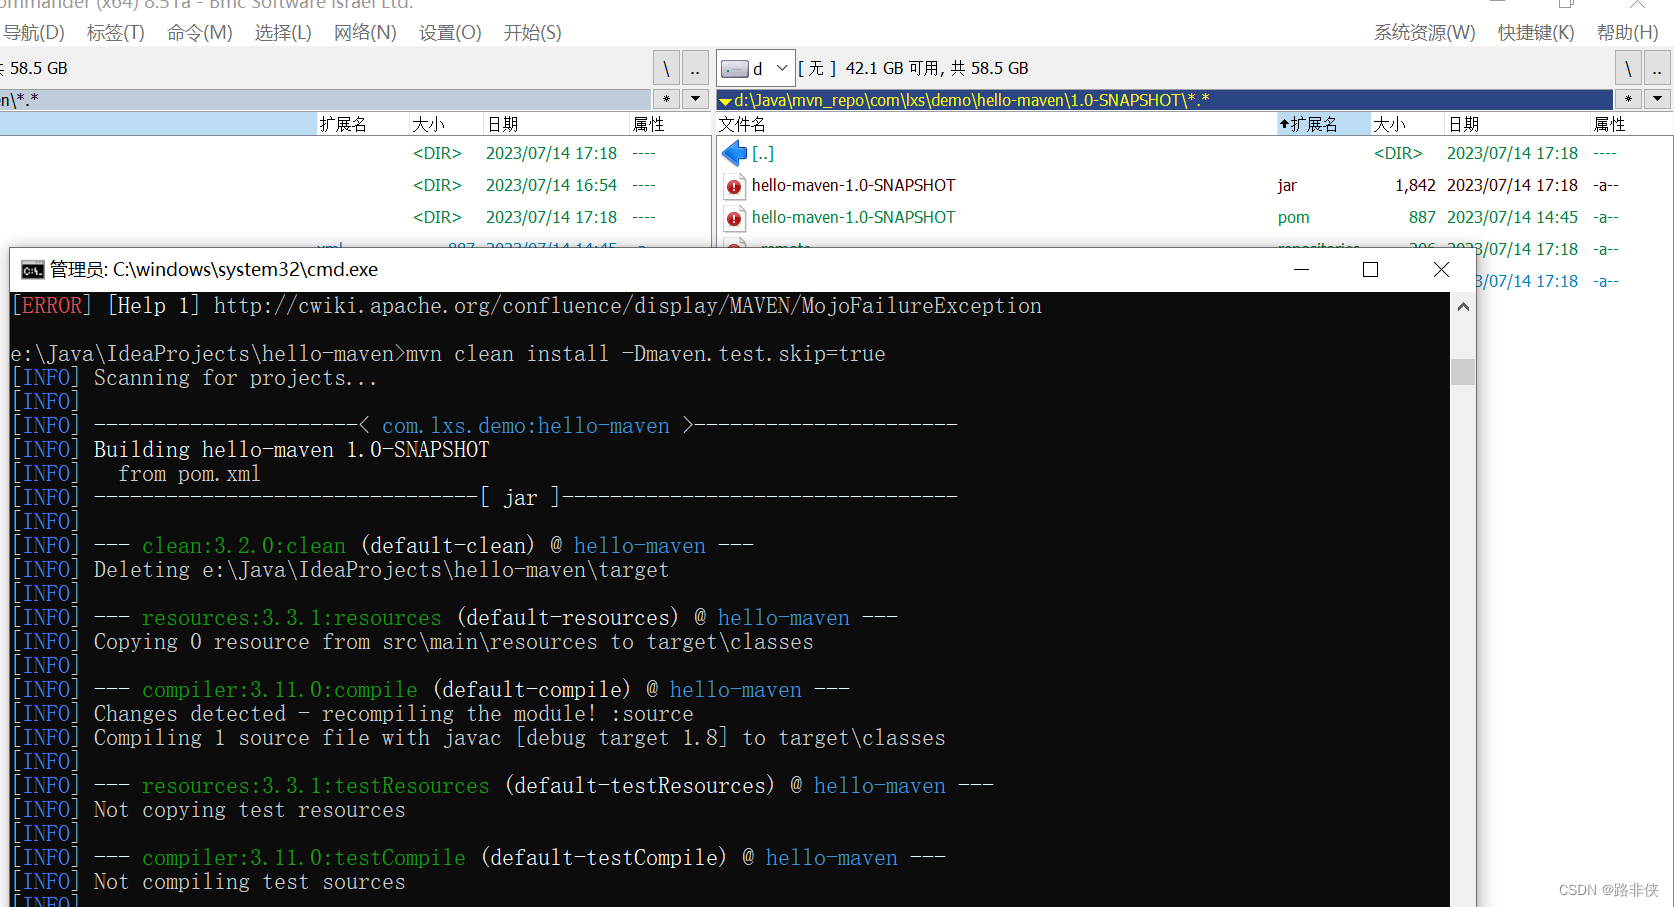Sort left panel by 属性 column
1674x907 pixels.
(x=670, y=124)
